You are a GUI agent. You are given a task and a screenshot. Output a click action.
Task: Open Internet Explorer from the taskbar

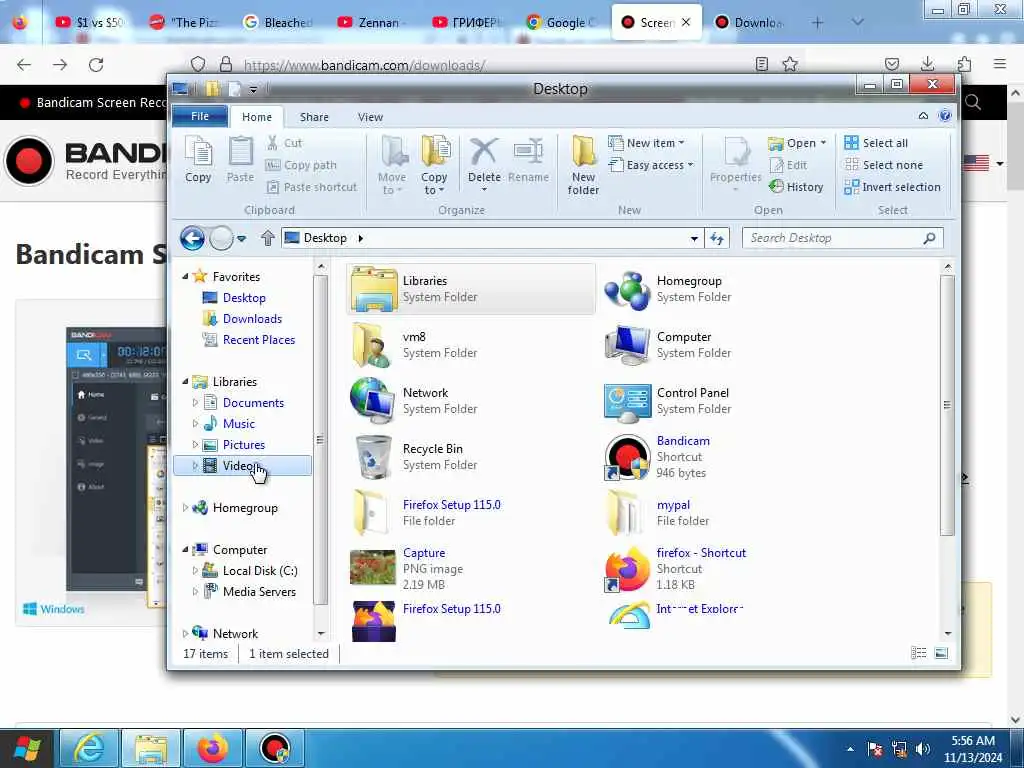(89, 748)
